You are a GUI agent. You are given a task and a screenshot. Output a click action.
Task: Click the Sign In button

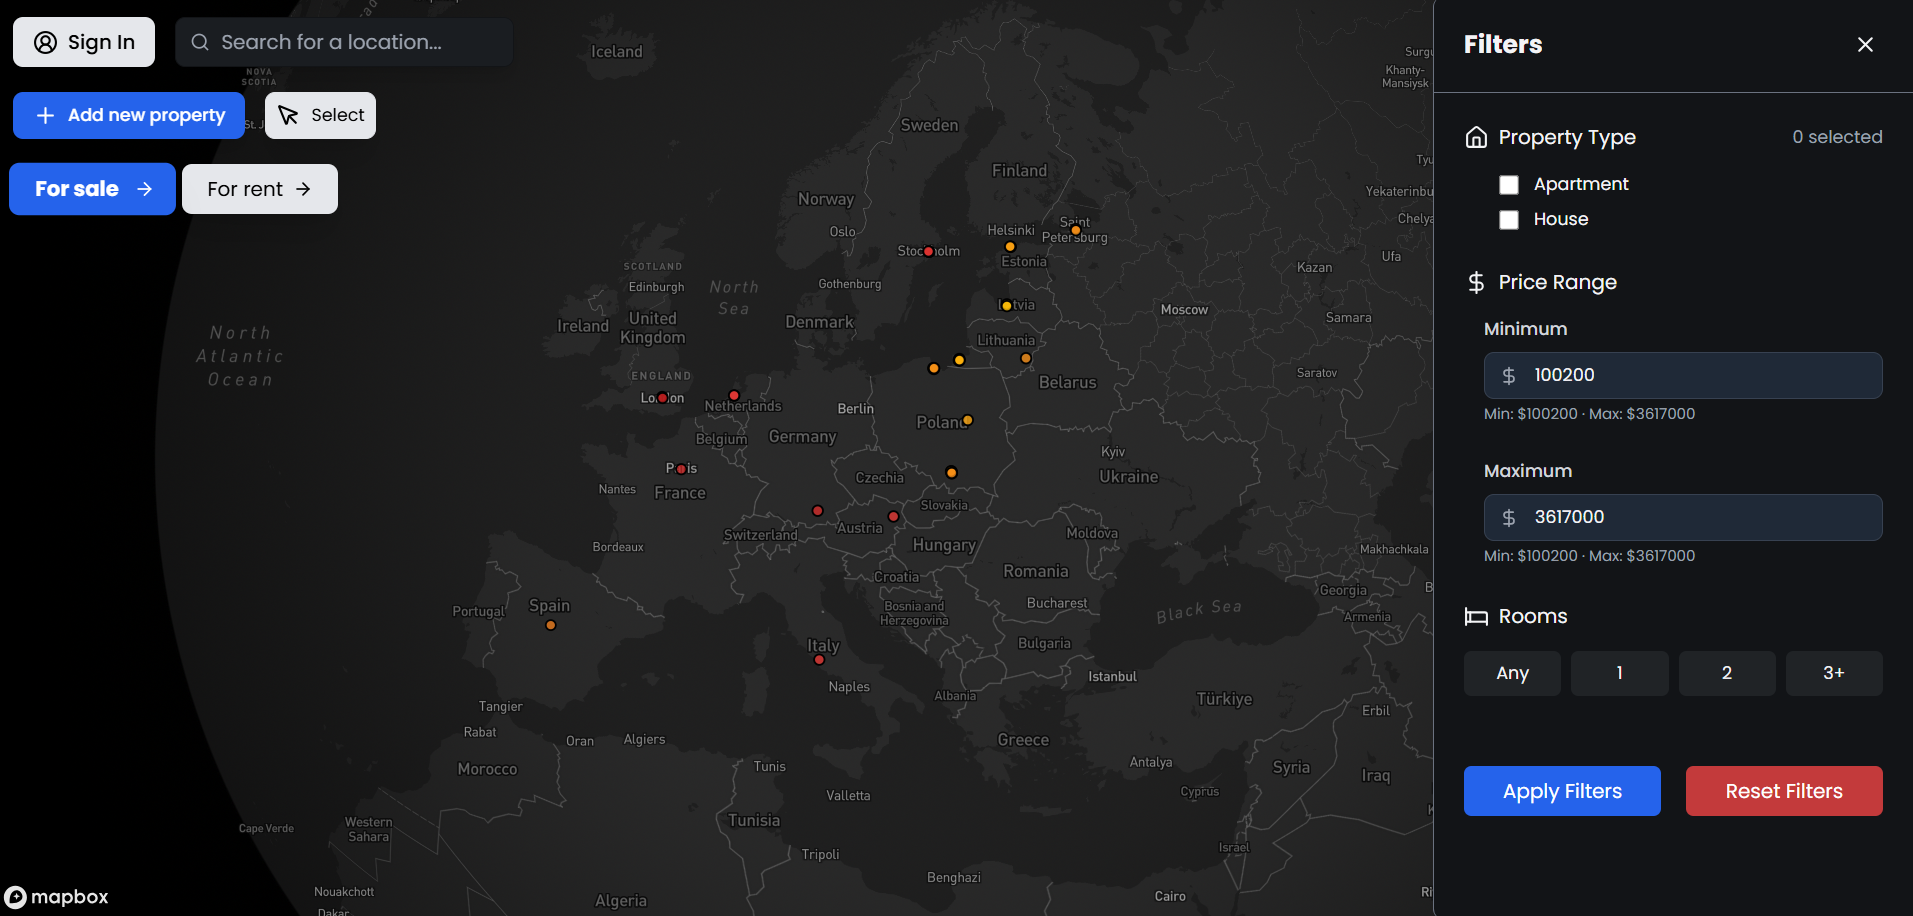[84, 42]
